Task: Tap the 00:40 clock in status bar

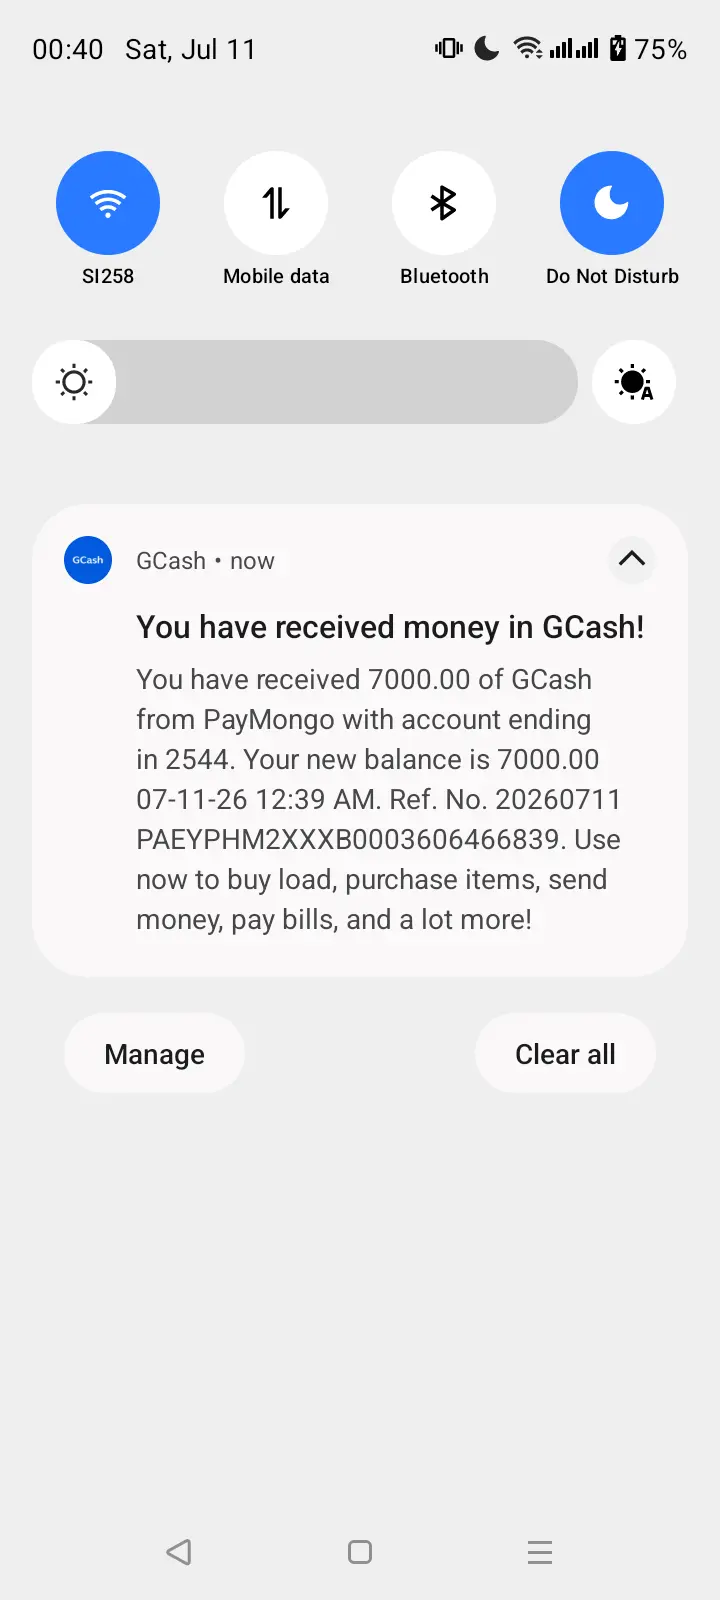Action: (68, 49)
